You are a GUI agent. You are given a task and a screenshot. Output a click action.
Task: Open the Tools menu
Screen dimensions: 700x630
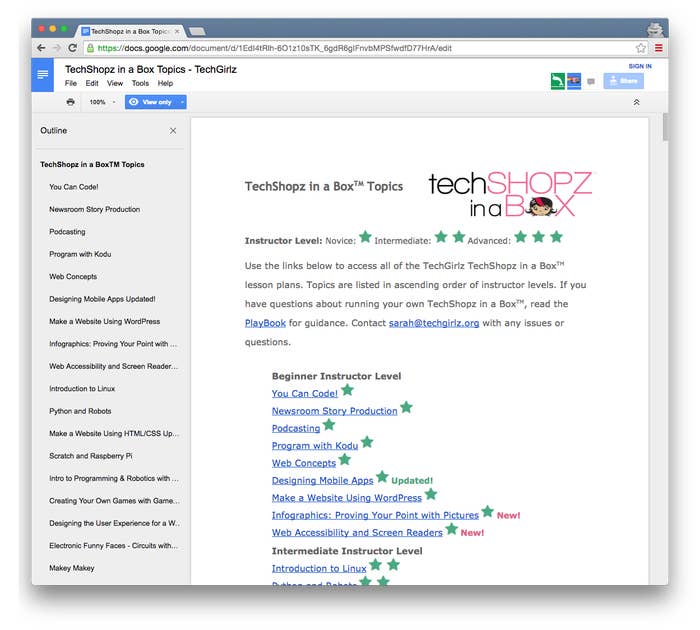tap(140, 83)
